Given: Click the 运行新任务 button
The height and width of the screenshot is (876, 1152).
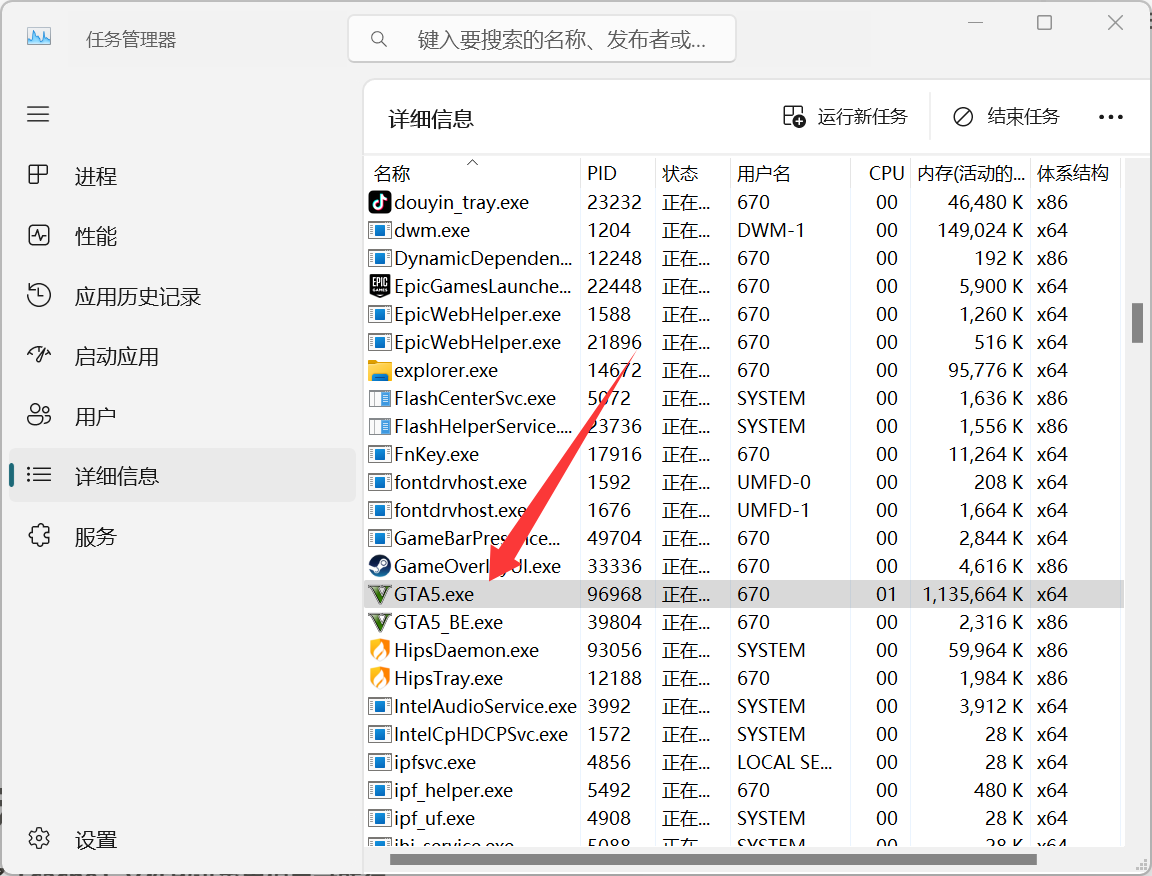Looking at the screenshot, I should click(x=845, y=117).
